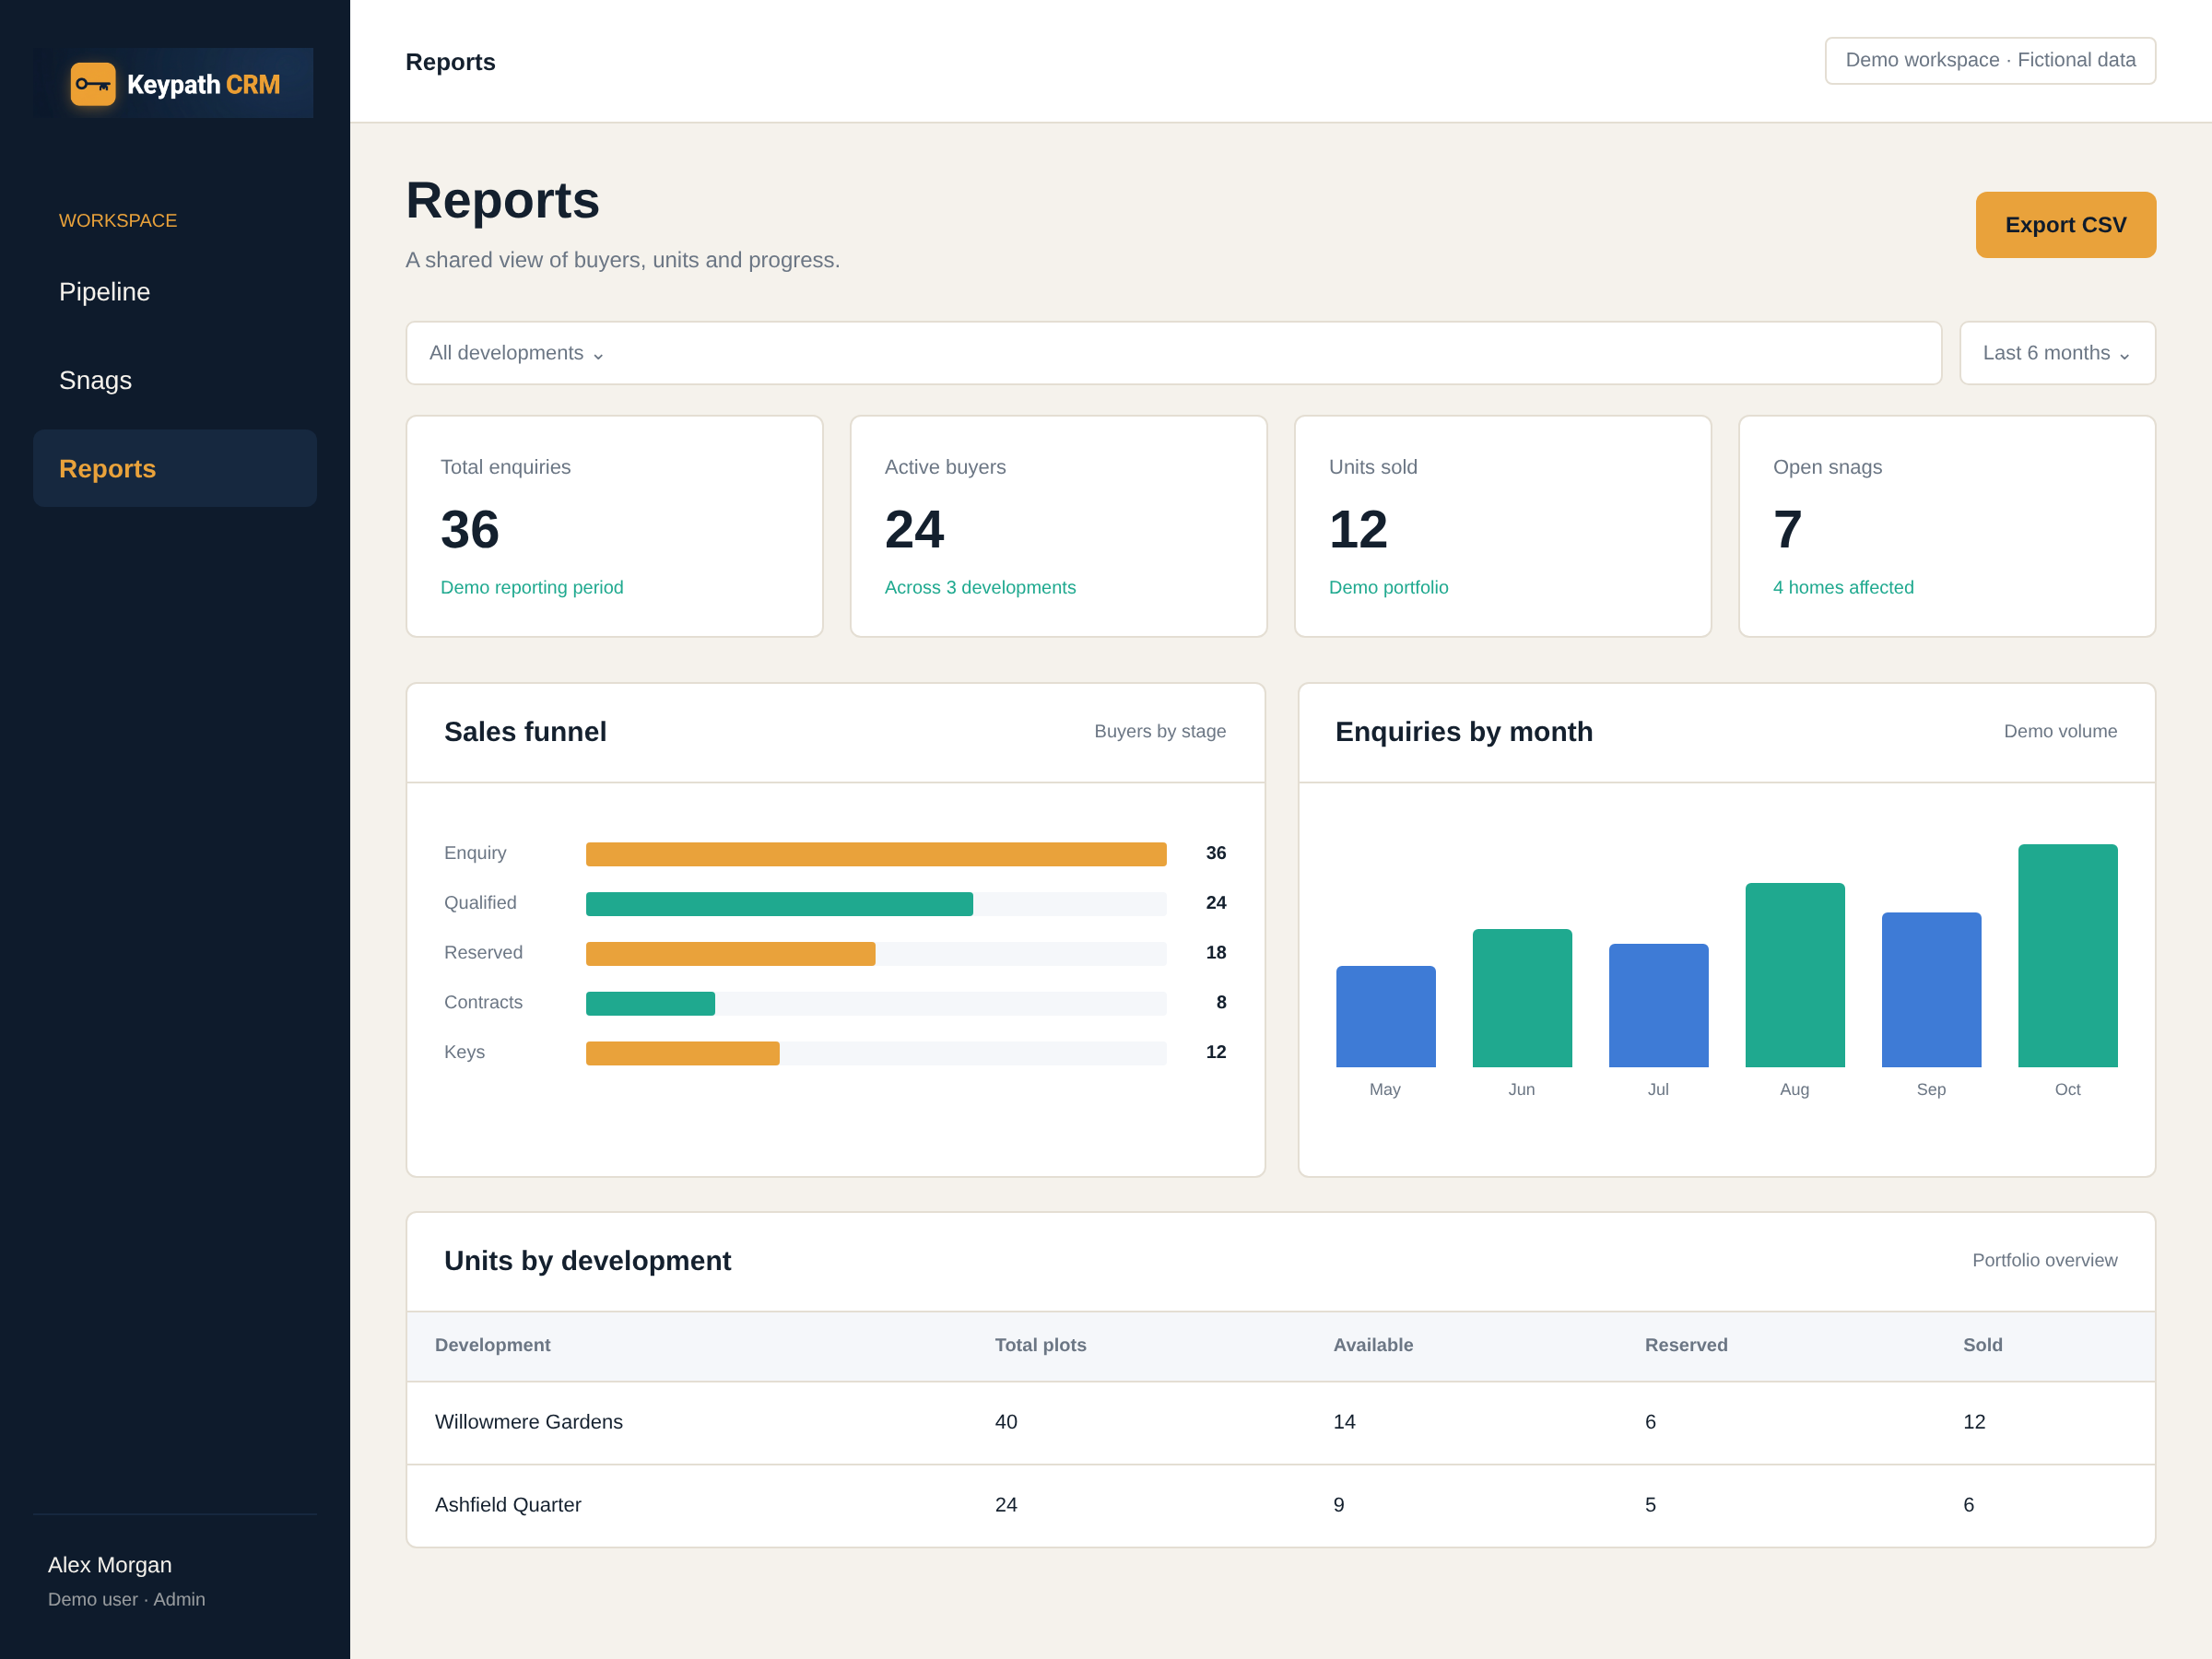Select the Aug enquiries bar
The height and width of the screenshot is (1659, 2212).
pos(1794,975)
